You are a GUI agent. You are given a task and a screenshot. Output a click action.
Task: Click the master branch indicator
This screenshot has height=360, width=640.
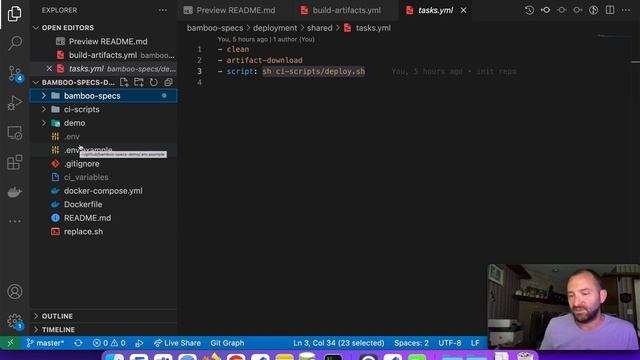click(45, 343)
